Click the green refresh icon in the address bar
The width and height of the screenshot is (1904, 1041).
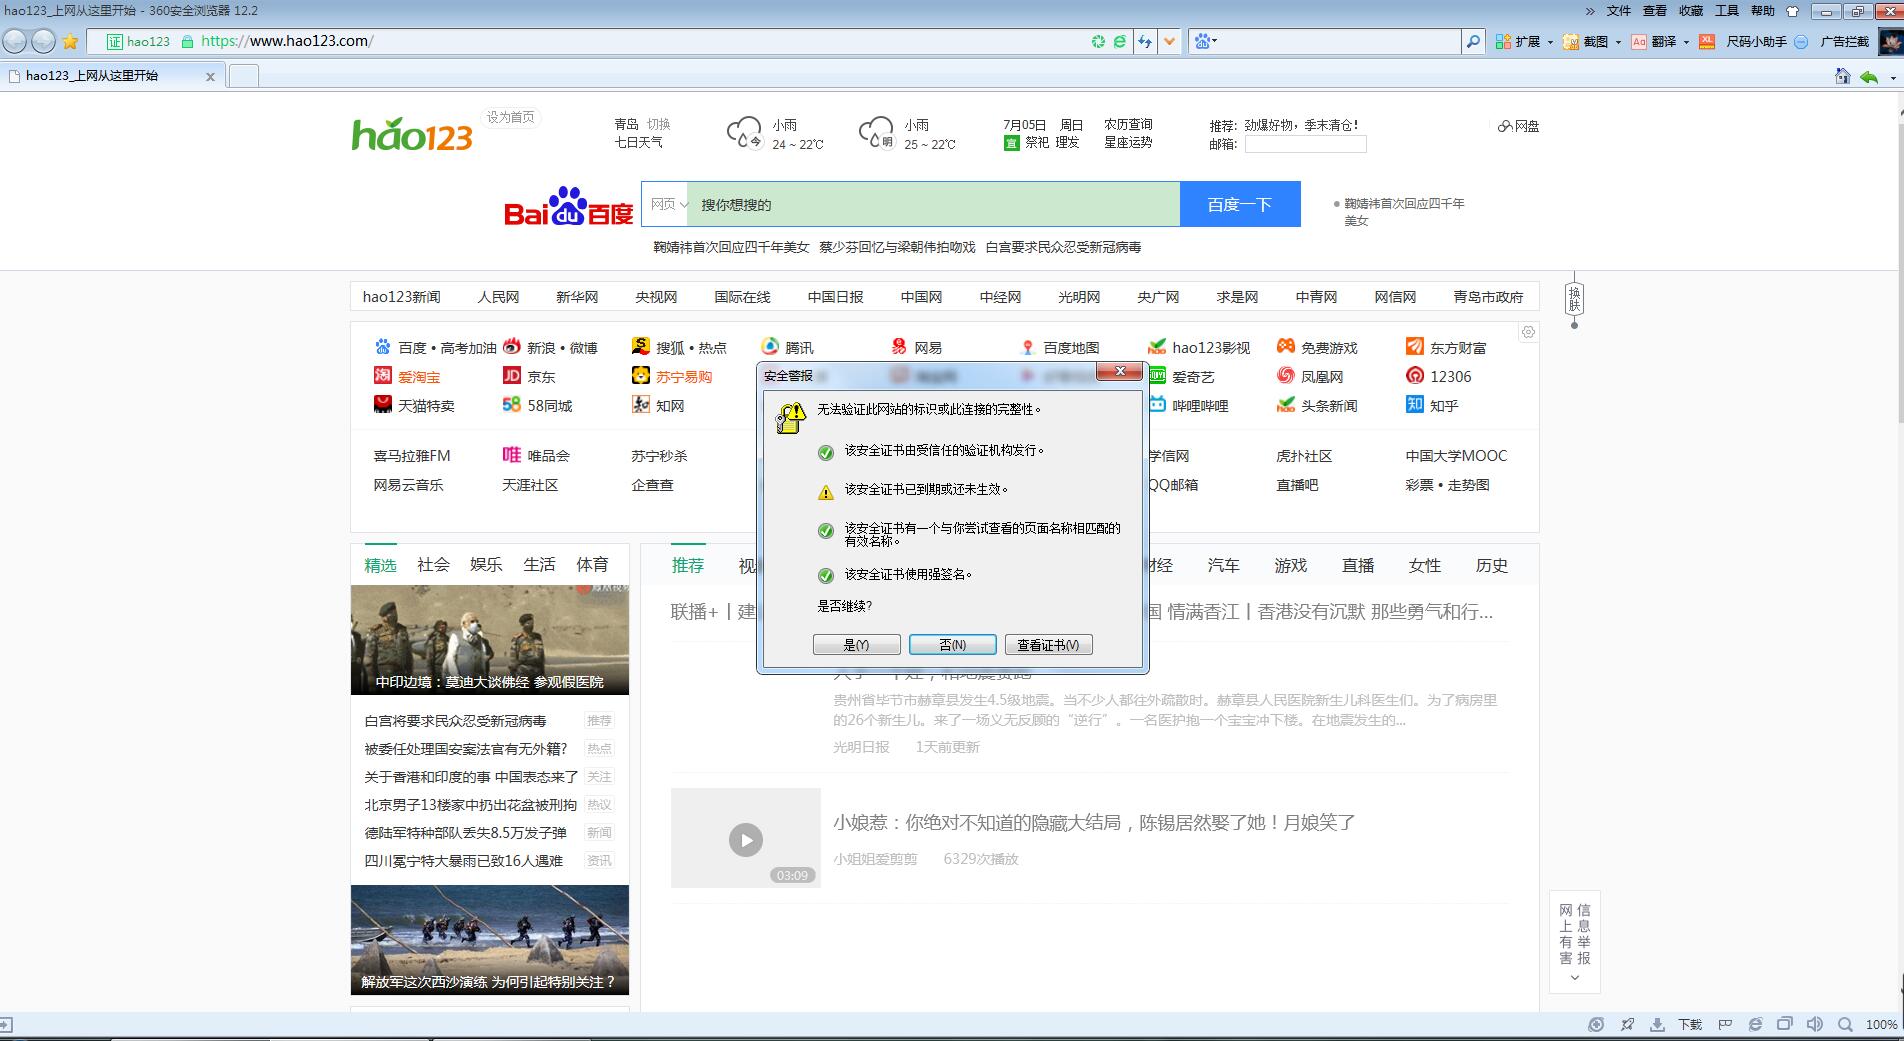click(1098, 41)
